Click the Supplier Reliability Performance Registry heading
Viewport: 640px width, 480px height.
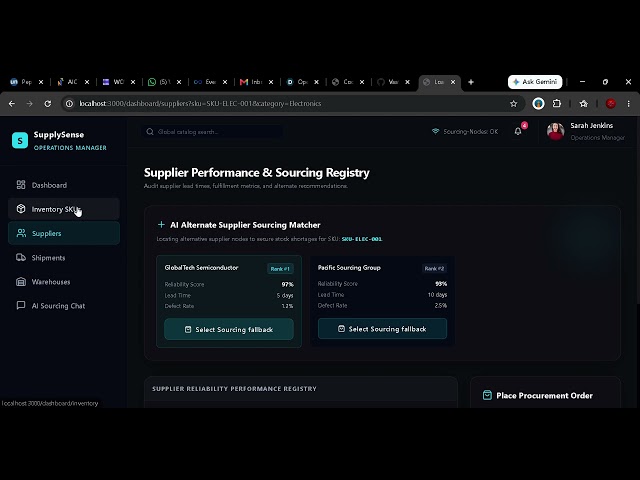[x=234, y=389]
